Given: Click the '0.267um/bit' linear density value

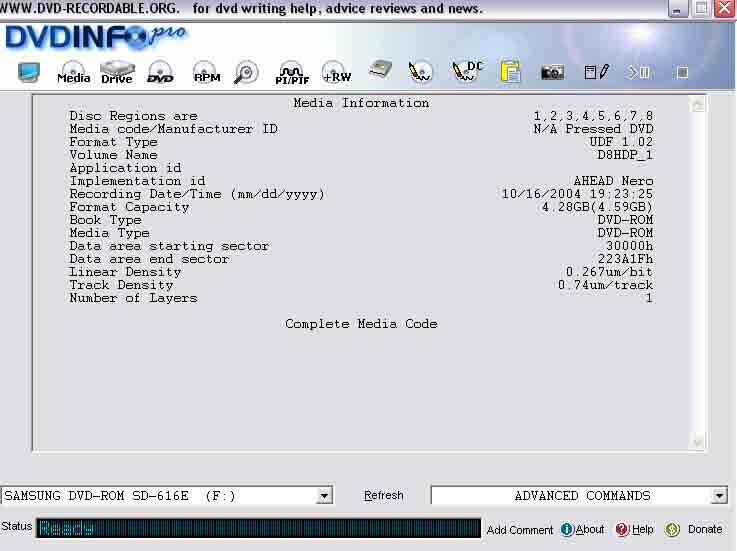Looking at the screenshot, I should point(609,272).
